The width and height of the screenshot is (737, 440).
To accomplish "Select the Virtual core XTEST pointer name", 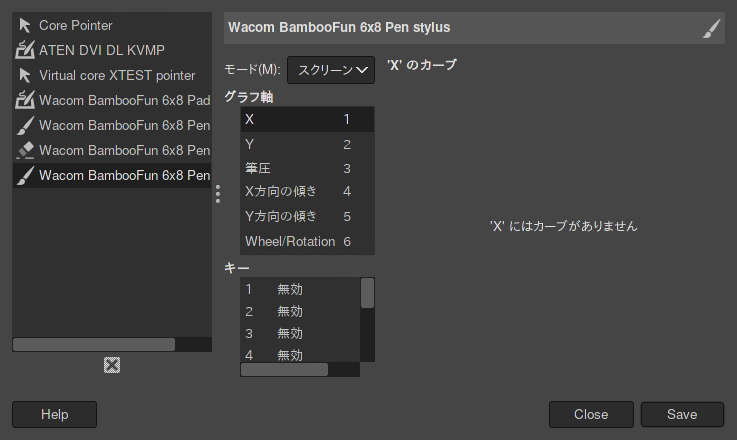I will click(x=117, y=75).
